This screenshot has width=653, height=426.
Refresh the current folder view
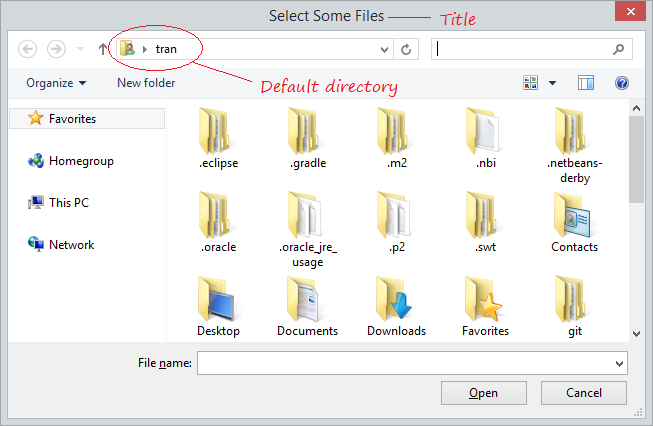406,50
